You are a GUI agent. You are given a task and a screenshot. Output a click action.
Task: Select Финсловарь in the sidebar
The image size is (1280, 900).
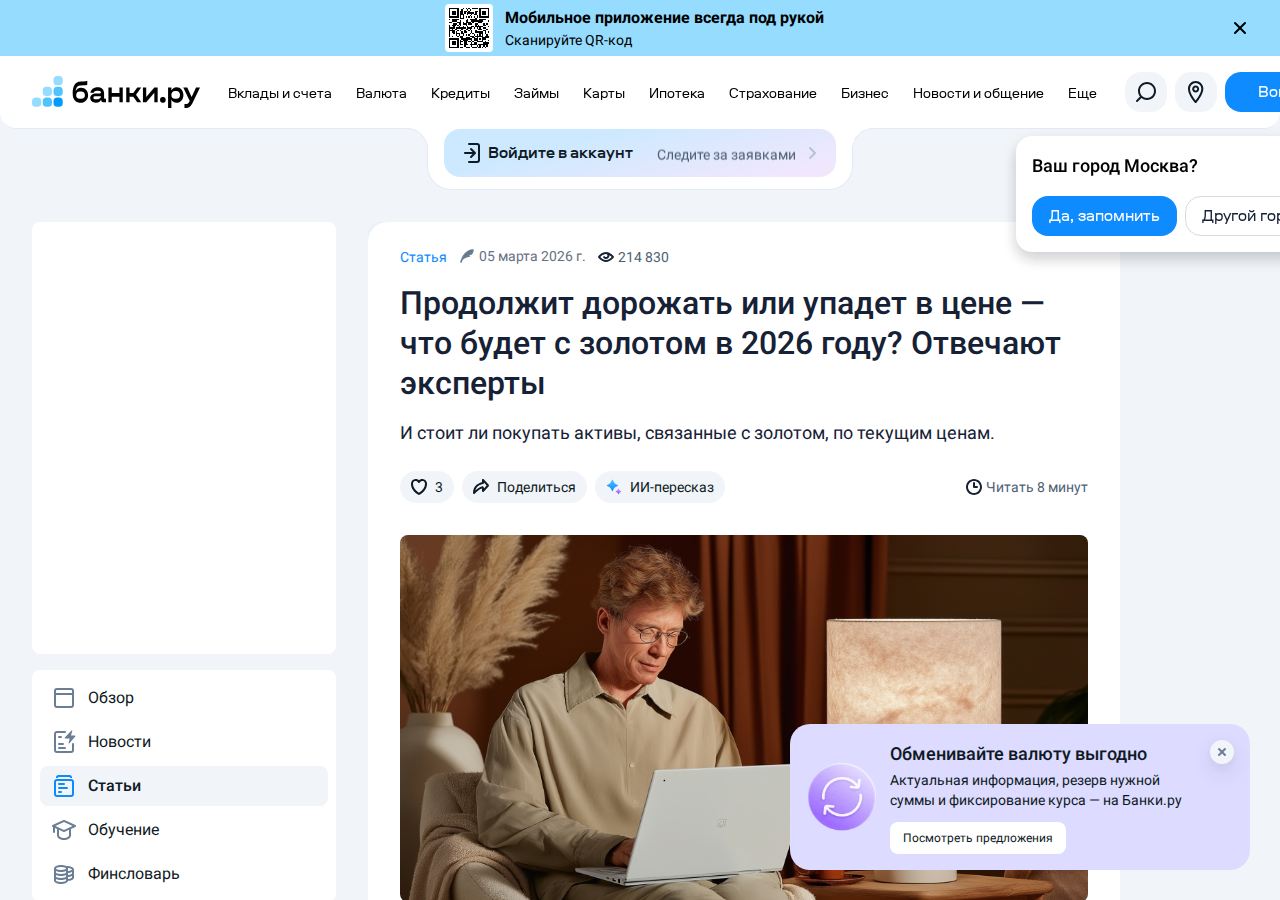pos(184,874)
